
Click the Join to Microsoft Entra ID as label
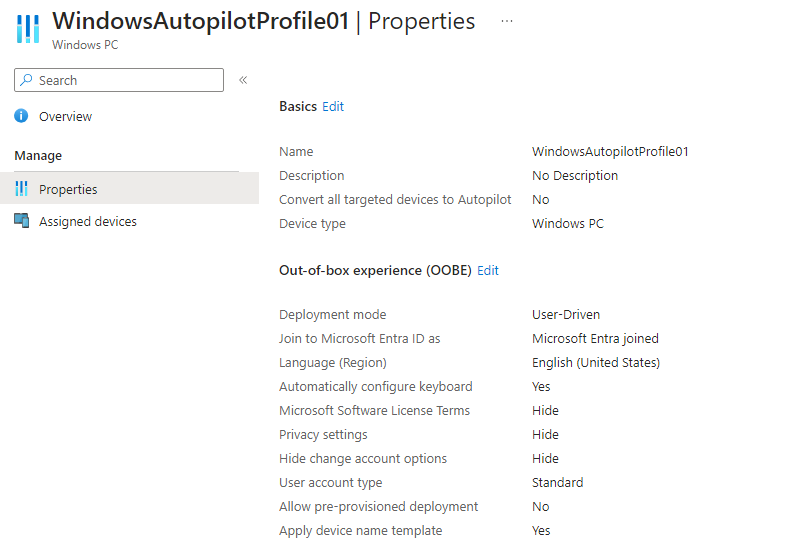(x=359, y=339)
